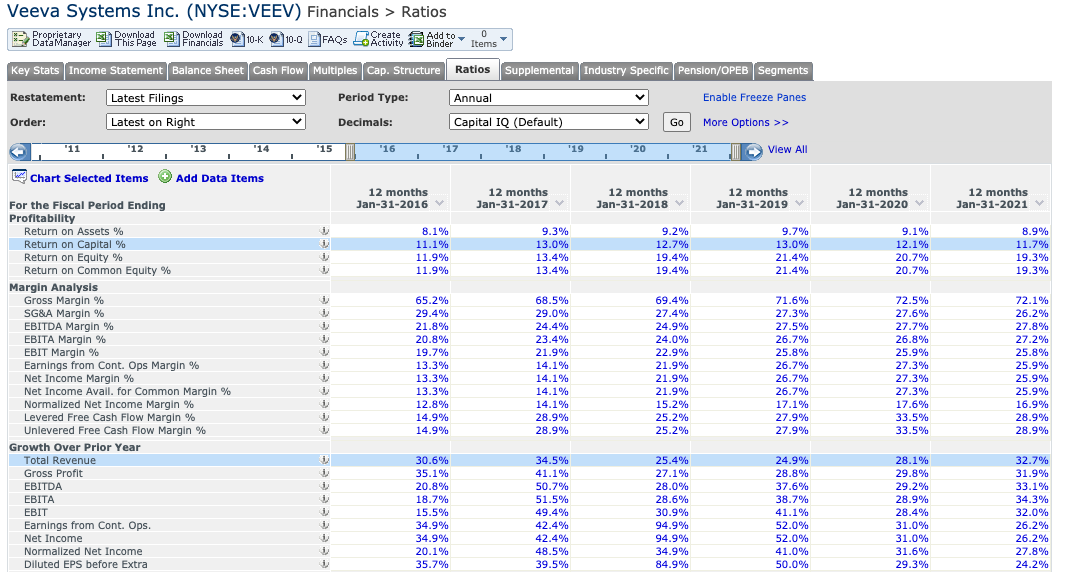Expand Jan-31-2016 column options arrow
1065x572 pixels.
point(439,204)
